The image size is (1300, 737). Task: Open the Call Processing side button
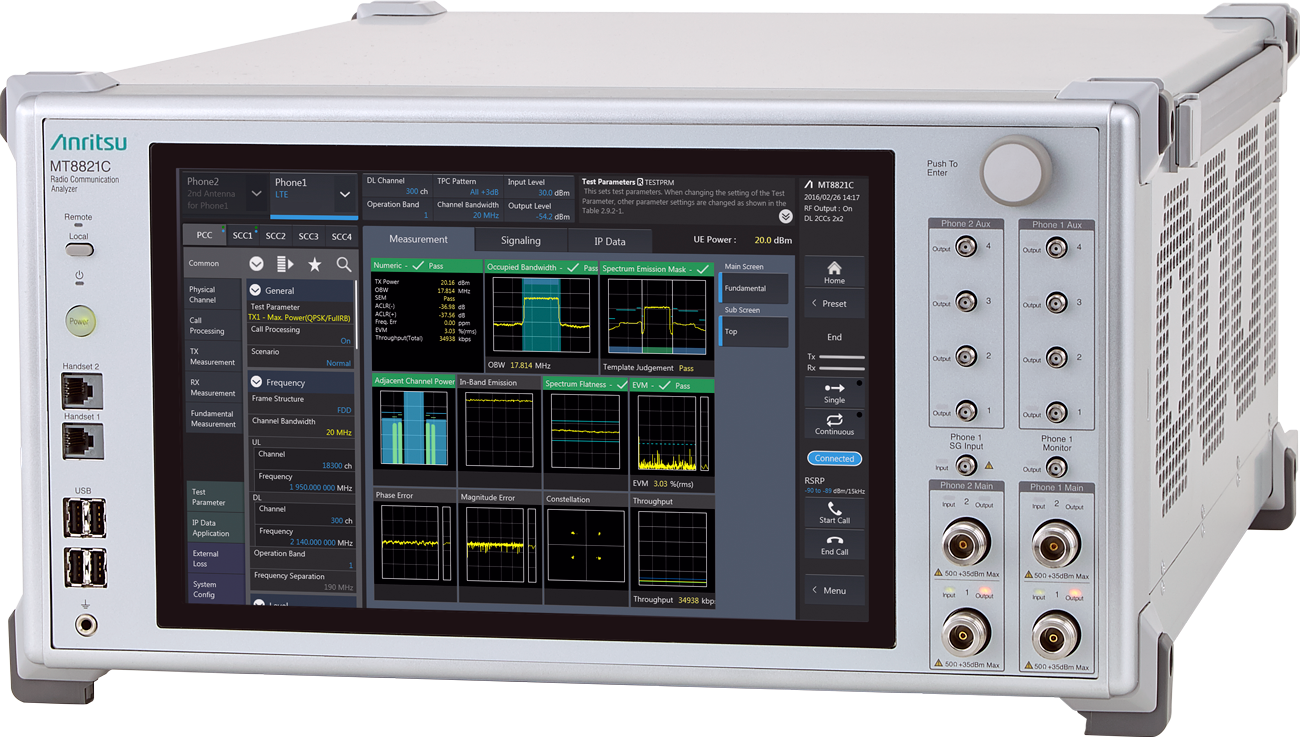tap(213, 325)
